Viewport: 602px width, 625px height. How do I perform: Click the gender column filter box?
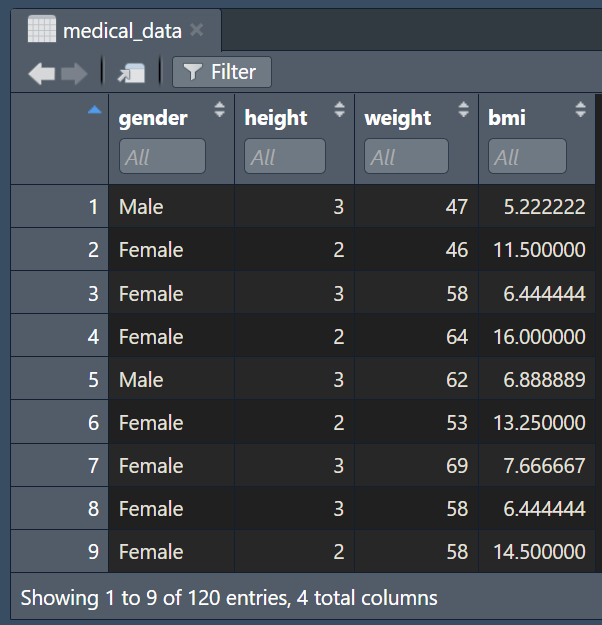(162, 156)
